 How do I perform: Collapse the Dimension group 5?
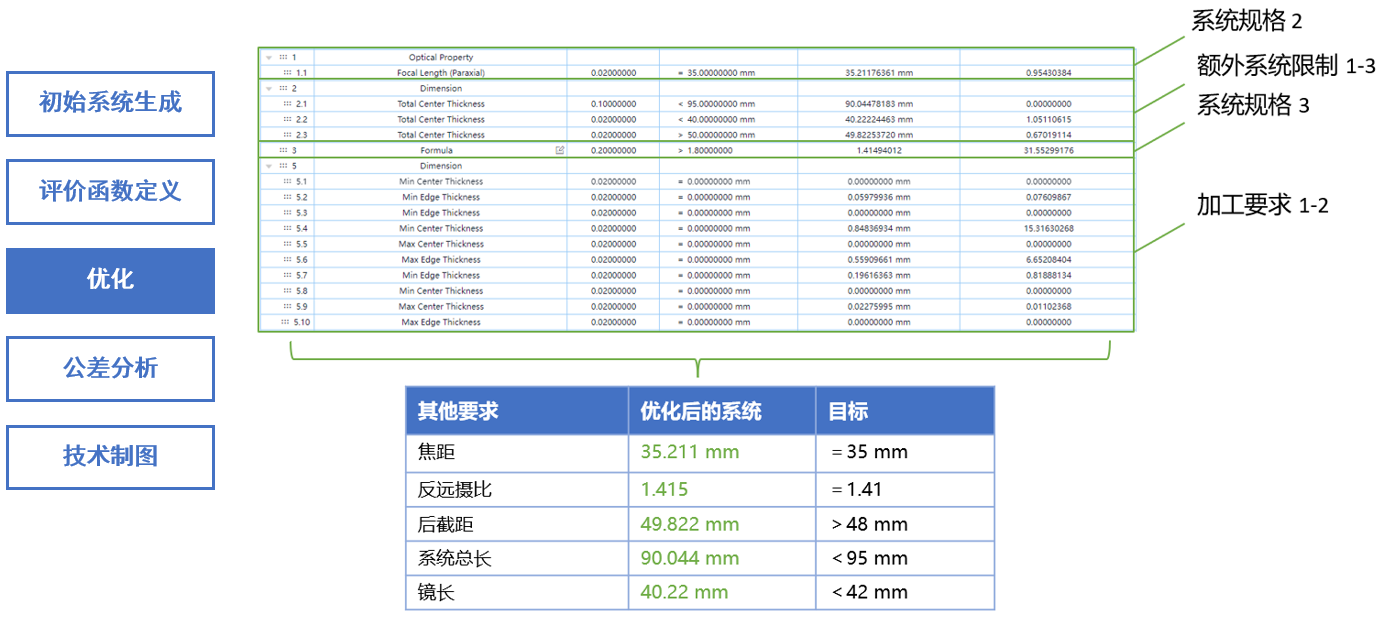[269, 166]
